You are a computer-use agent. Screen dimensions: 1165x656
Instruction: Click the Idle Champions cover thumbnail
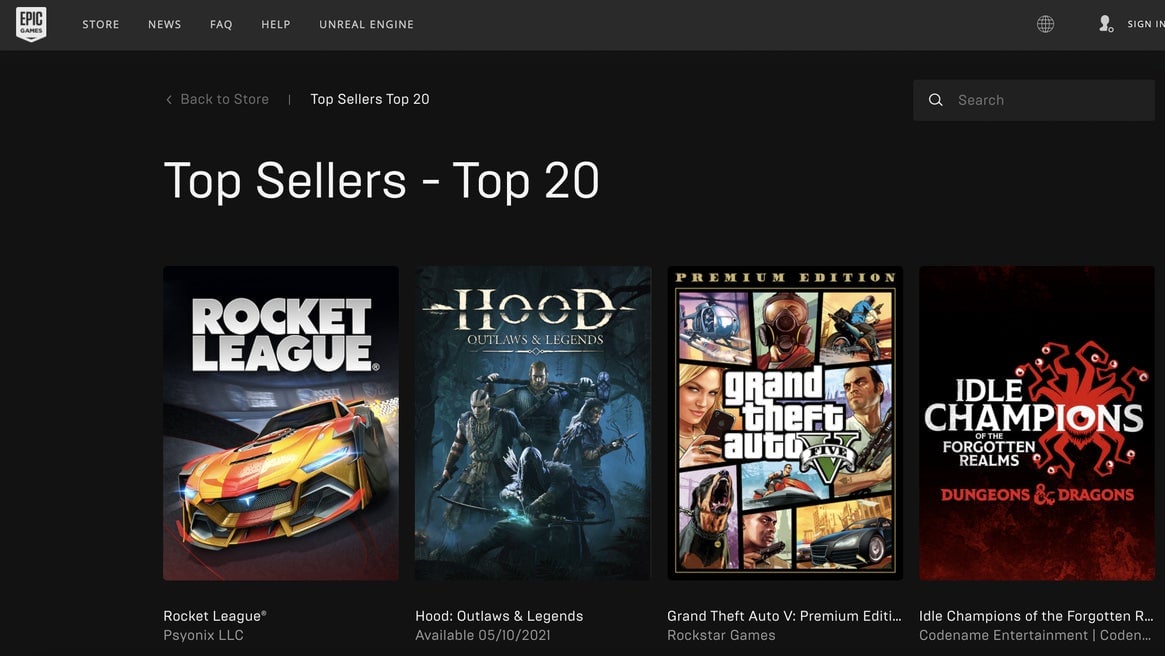tap(1036, 422)
